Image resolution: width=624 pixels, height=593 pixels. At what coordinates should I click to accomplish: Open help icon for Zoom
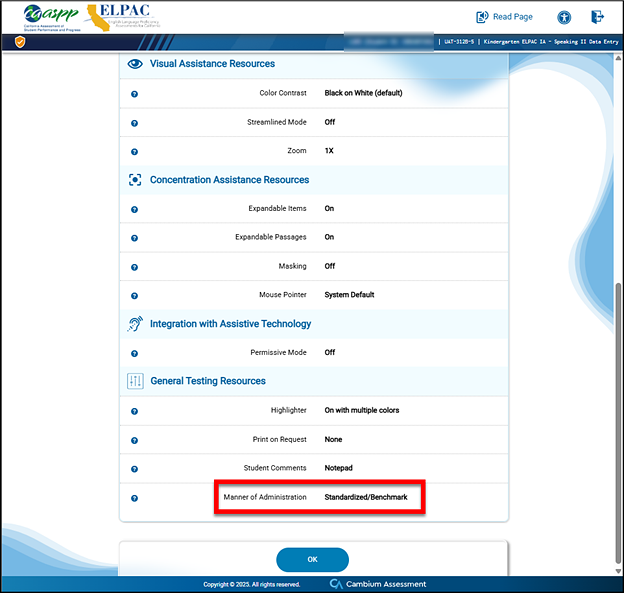(135, 152)
